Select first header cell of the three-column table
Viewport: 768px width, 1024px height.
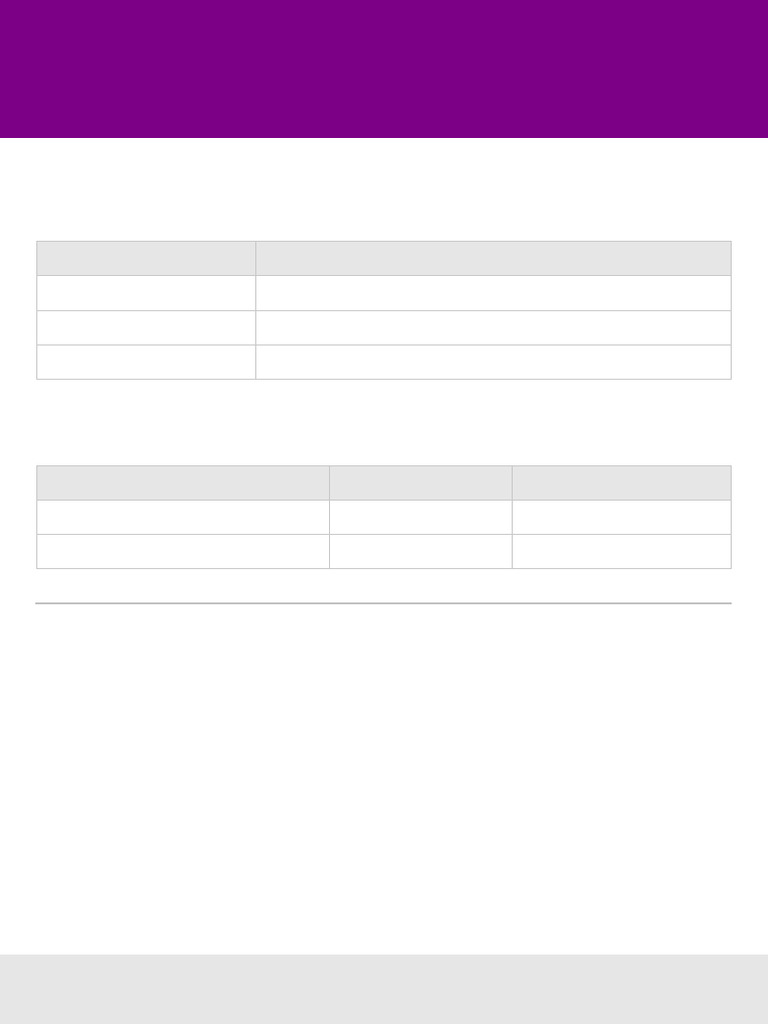(183, 483)
